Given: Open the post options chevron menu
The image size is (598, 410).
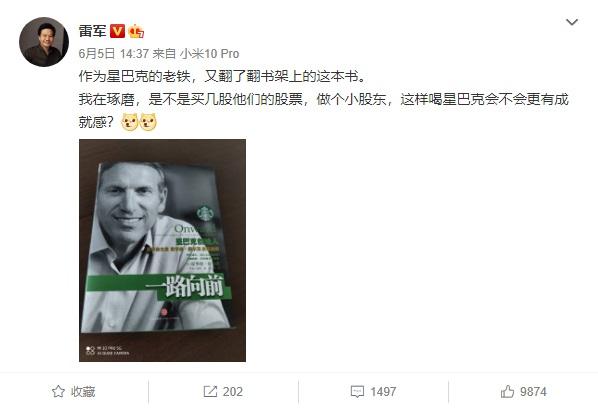Looking at the screenshot, I should (572, 22).
